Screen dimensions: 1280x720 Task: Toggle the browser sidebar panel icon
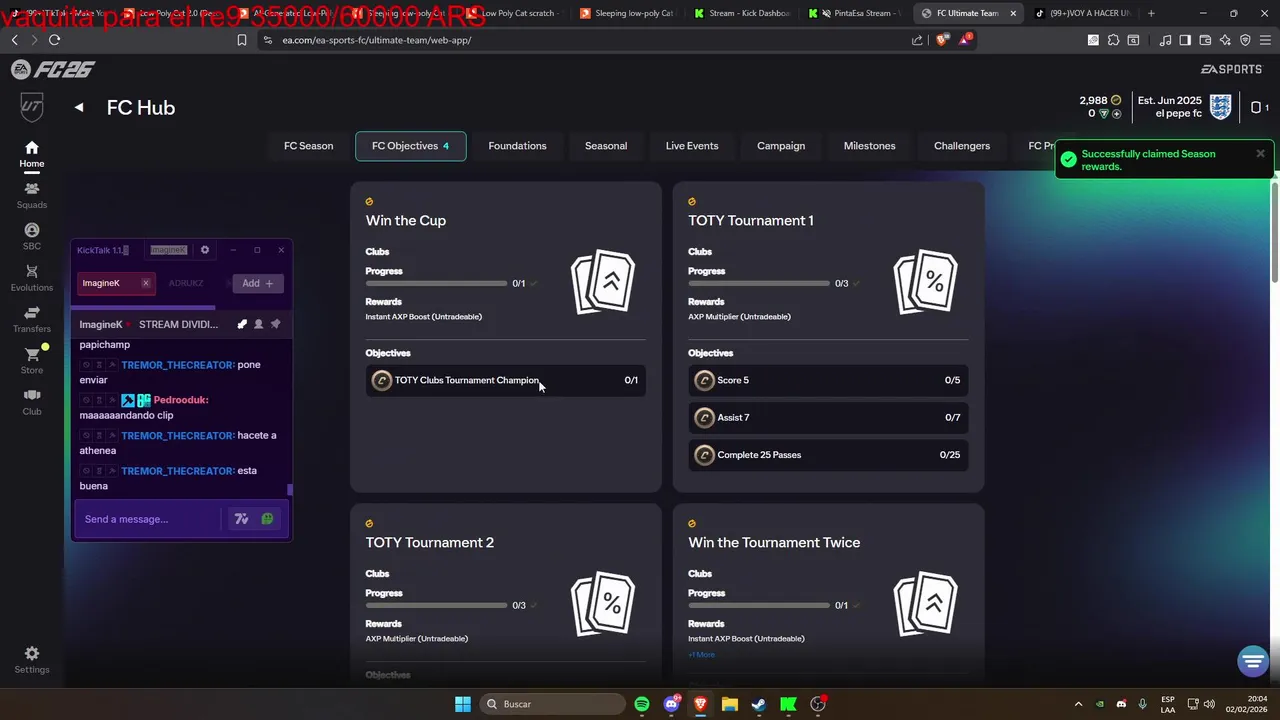point(1185,40)
